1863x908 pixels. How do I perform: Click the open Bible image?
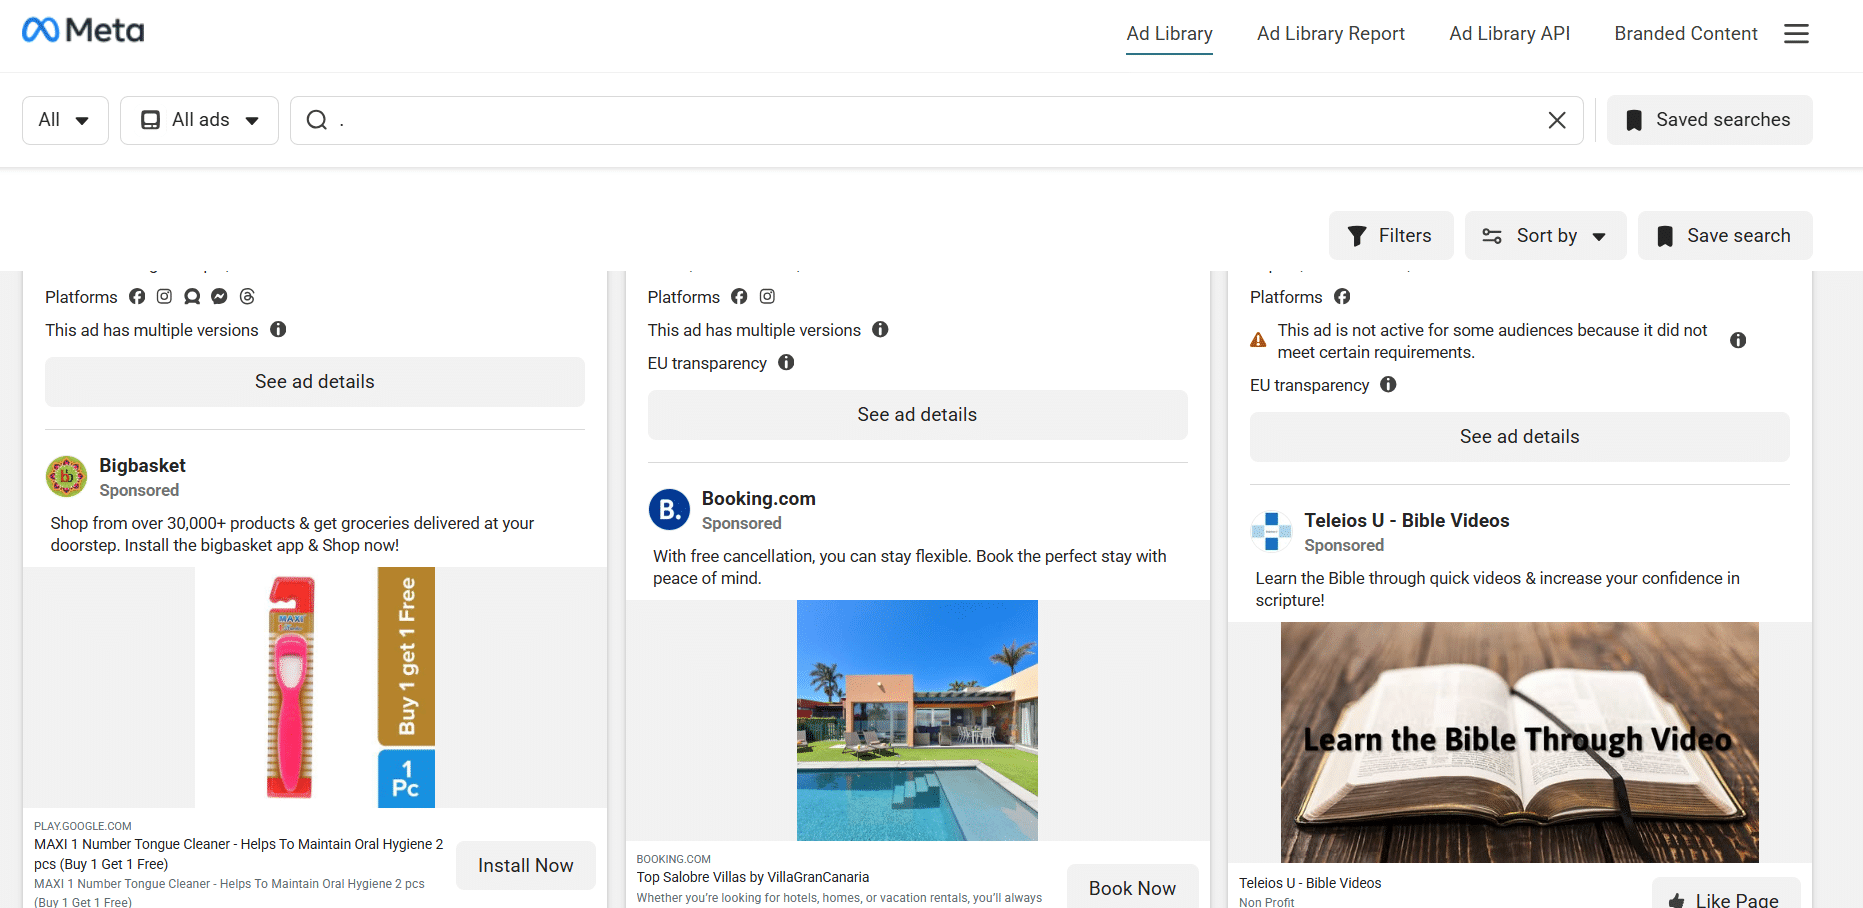[1519, 742]
